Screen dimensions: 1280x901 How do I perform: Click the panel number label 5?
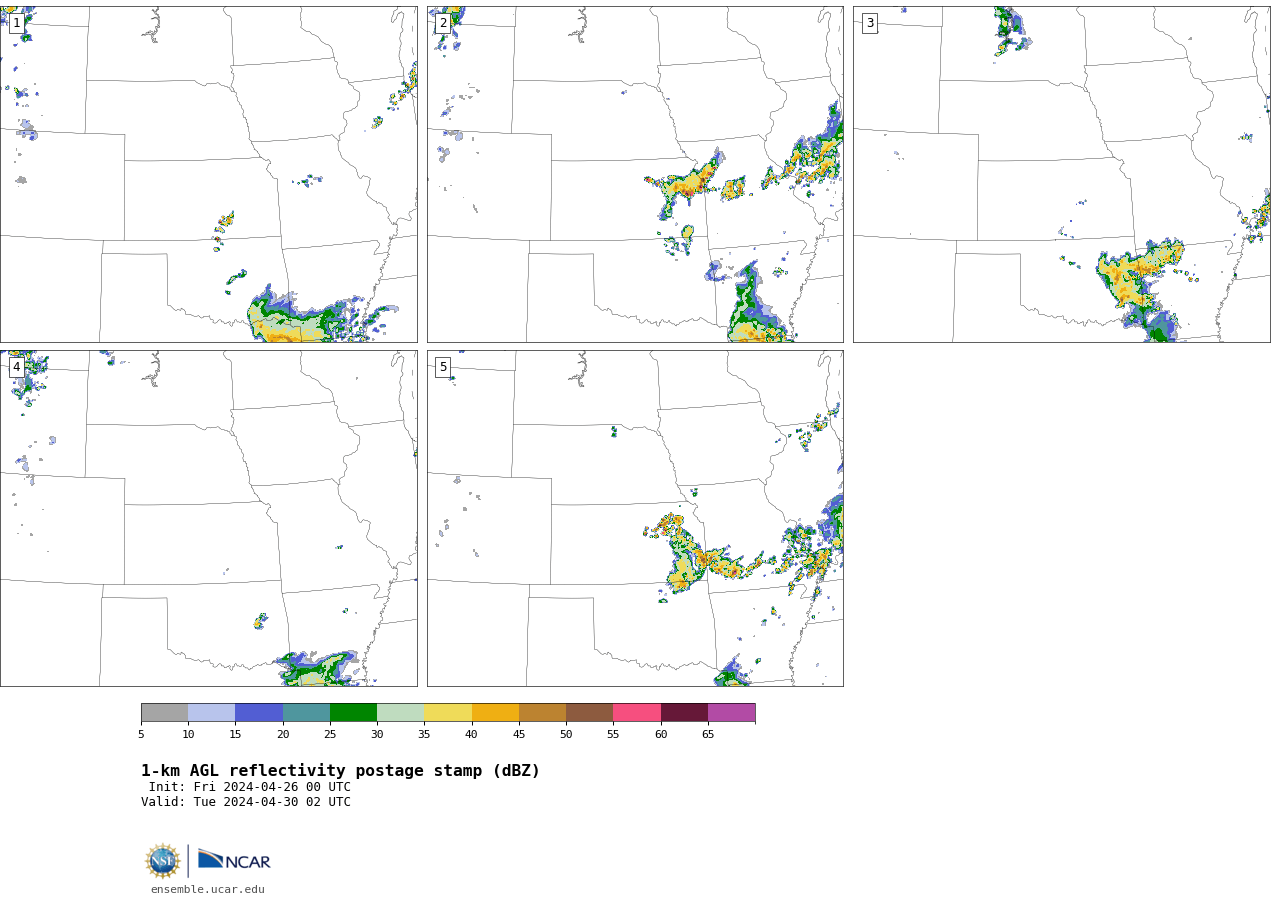(x=443, y=367)
